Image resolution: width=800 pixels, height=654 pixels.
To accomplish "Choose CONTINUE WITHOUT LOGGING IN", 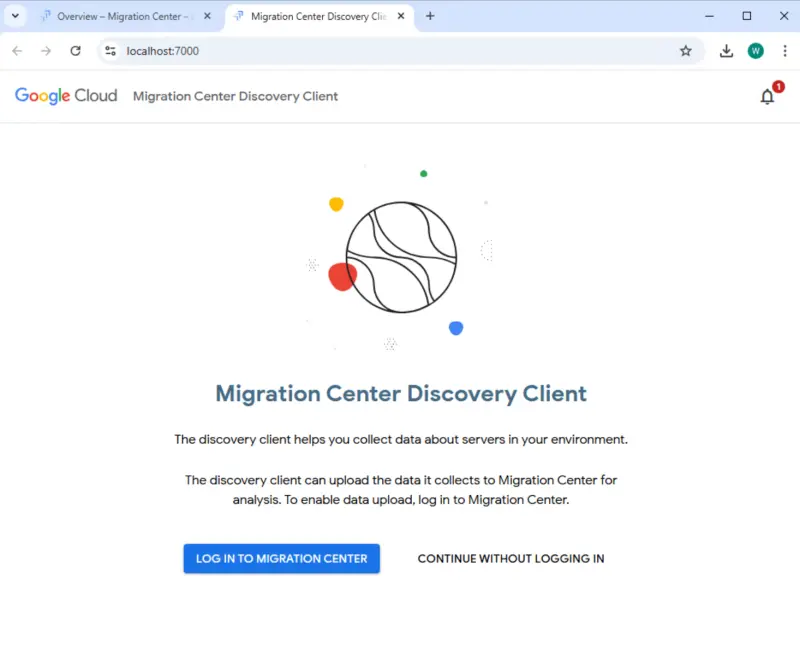I will (510, 558).
